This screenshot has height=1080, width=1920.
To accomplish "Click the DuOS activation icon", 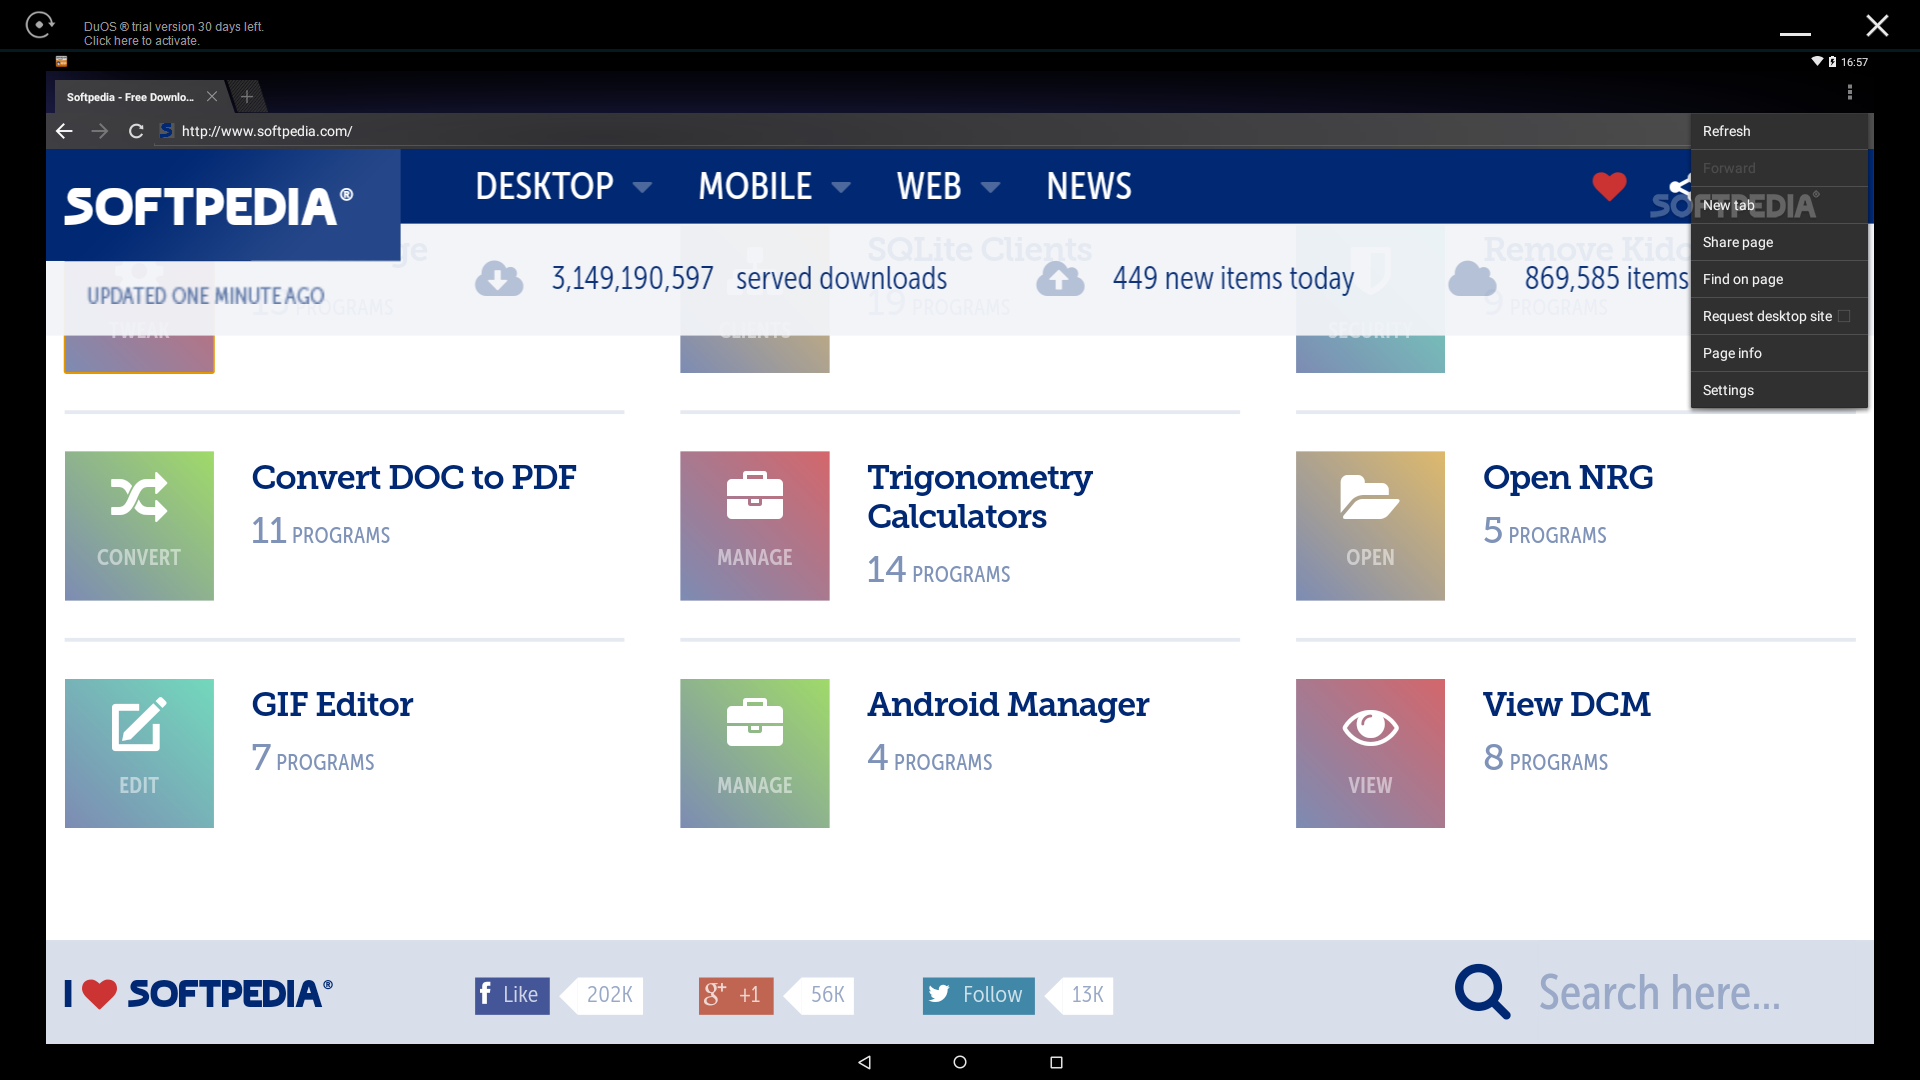I will (39, 25).
